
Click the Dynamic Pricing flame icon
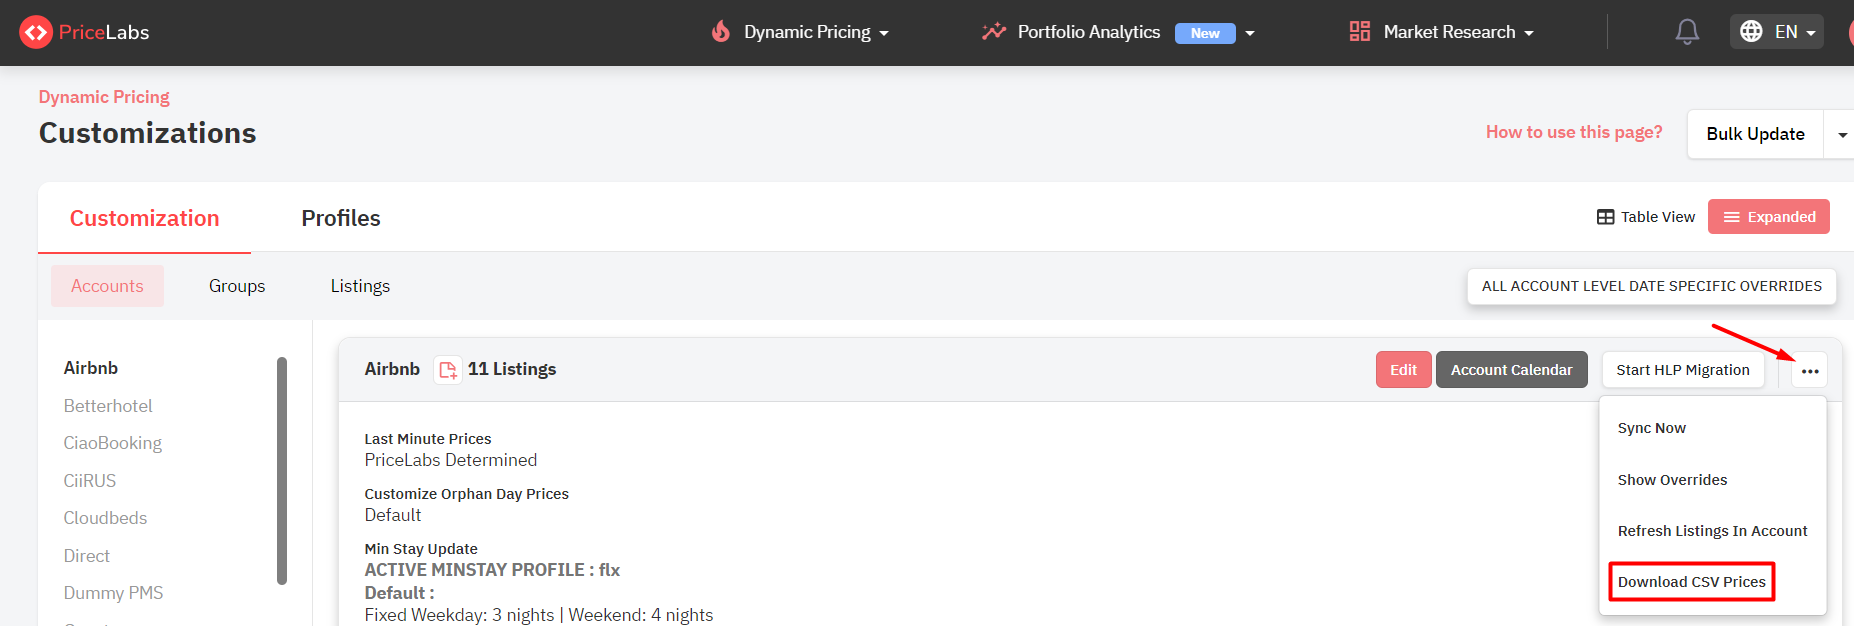click(x=721, y=32)
